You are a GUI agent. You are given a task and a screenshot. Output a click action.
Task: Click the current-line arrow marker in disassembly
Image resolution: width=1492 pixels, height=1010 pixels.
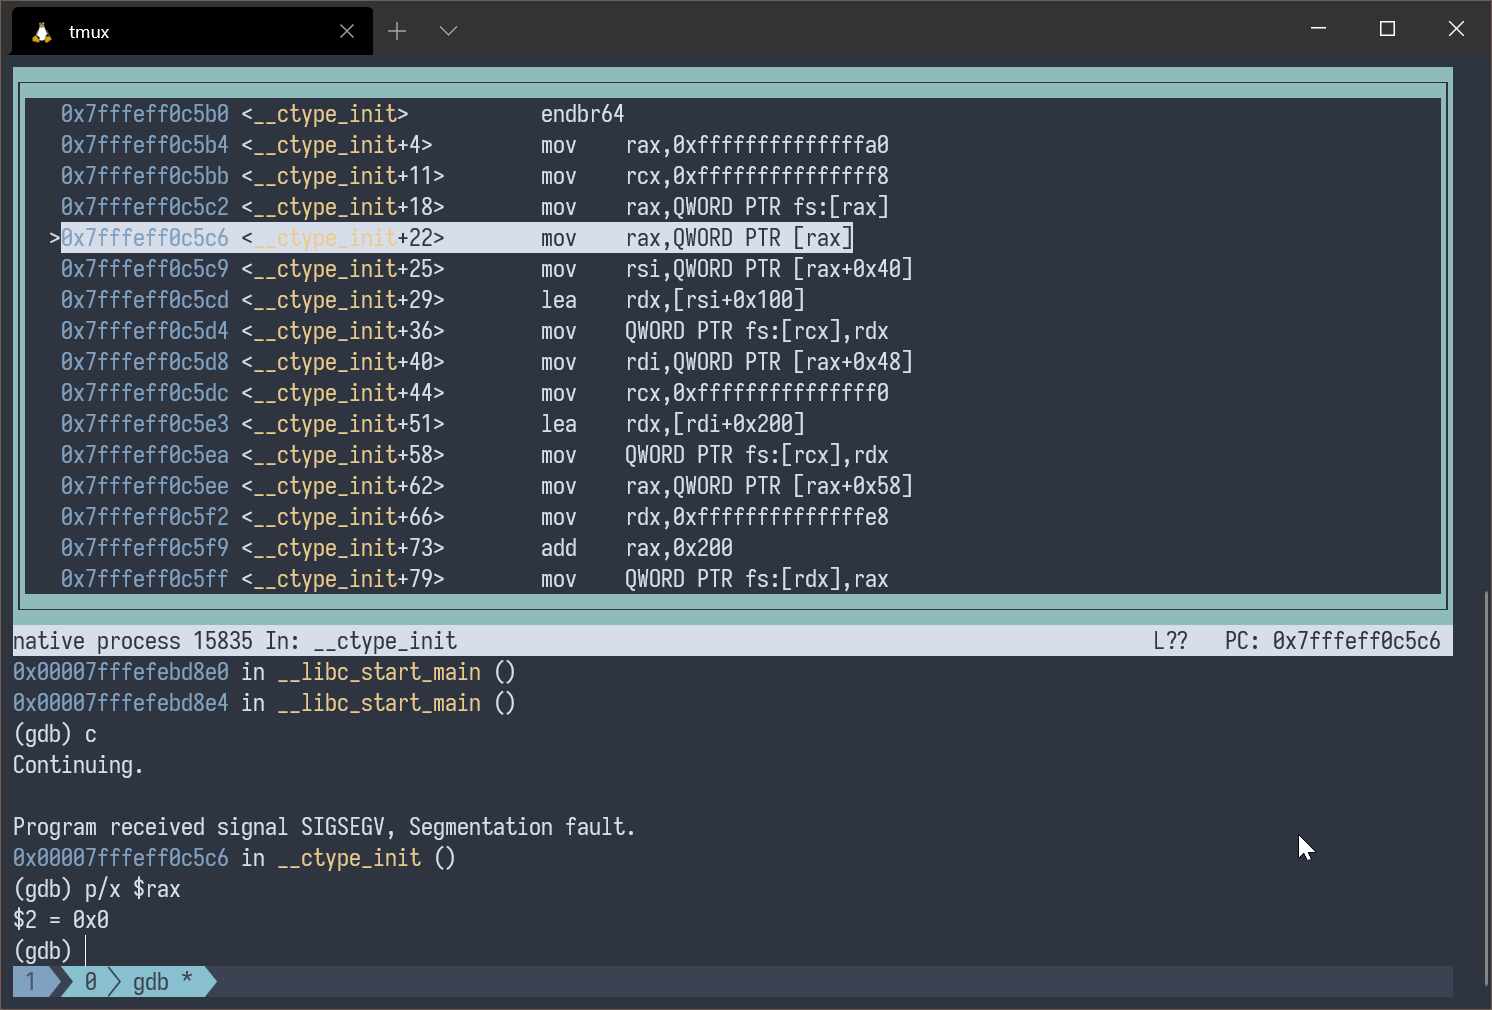pyautogui.click(x=54, y=238)
